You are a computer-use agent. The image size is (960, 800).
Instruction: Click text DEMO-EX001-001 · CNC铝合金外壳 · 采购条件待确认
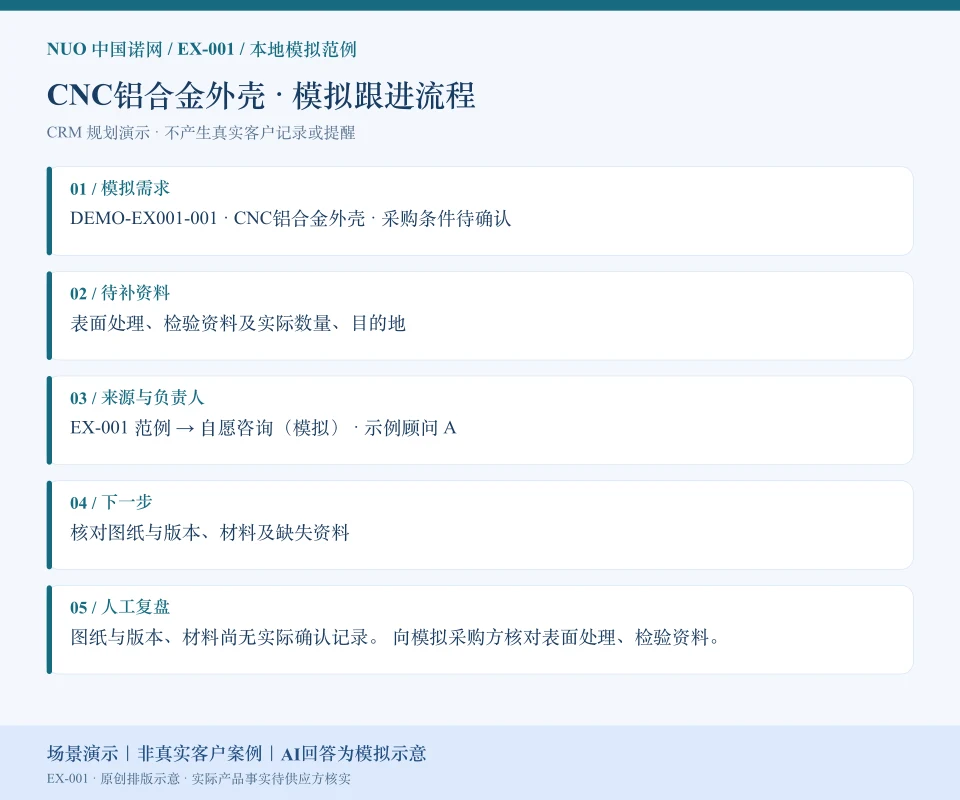click(290, 219)
